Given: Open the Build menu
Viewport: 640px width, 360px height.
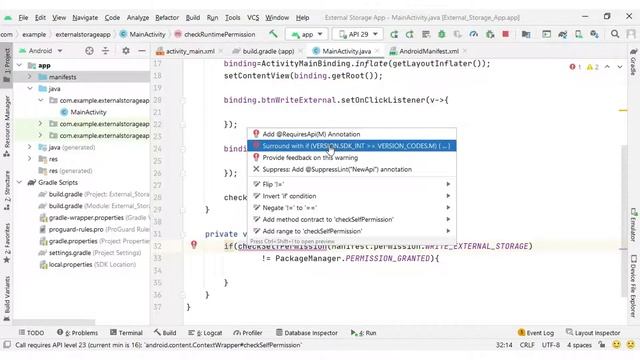Looking at the screenshot, I should coord(193,18).
